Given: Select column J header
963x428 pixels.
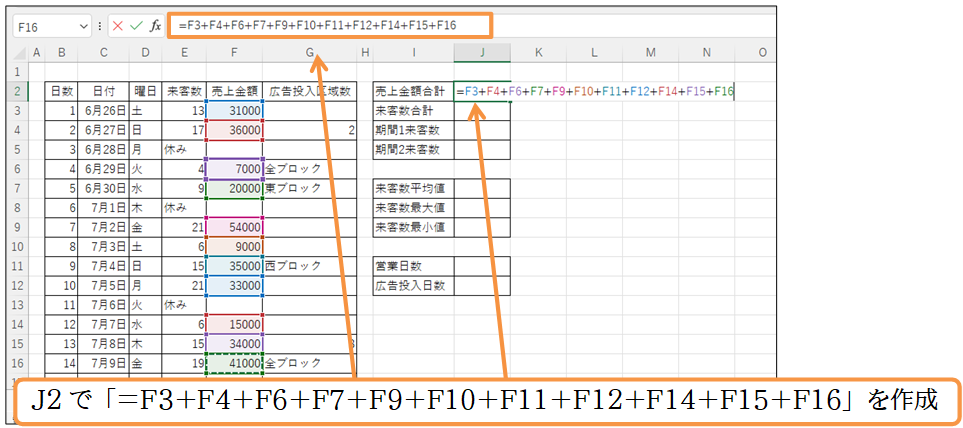Looking at the screenshot, I should [482, 53].
